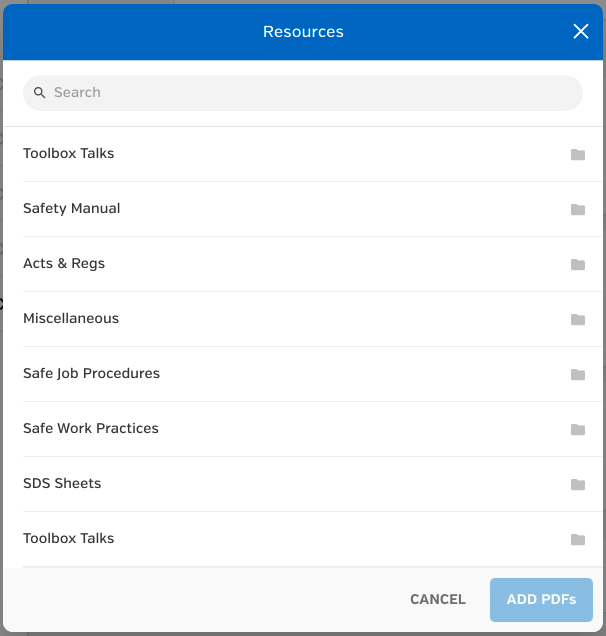
Task: Focus the Search input field
Action: pos(303,92)
